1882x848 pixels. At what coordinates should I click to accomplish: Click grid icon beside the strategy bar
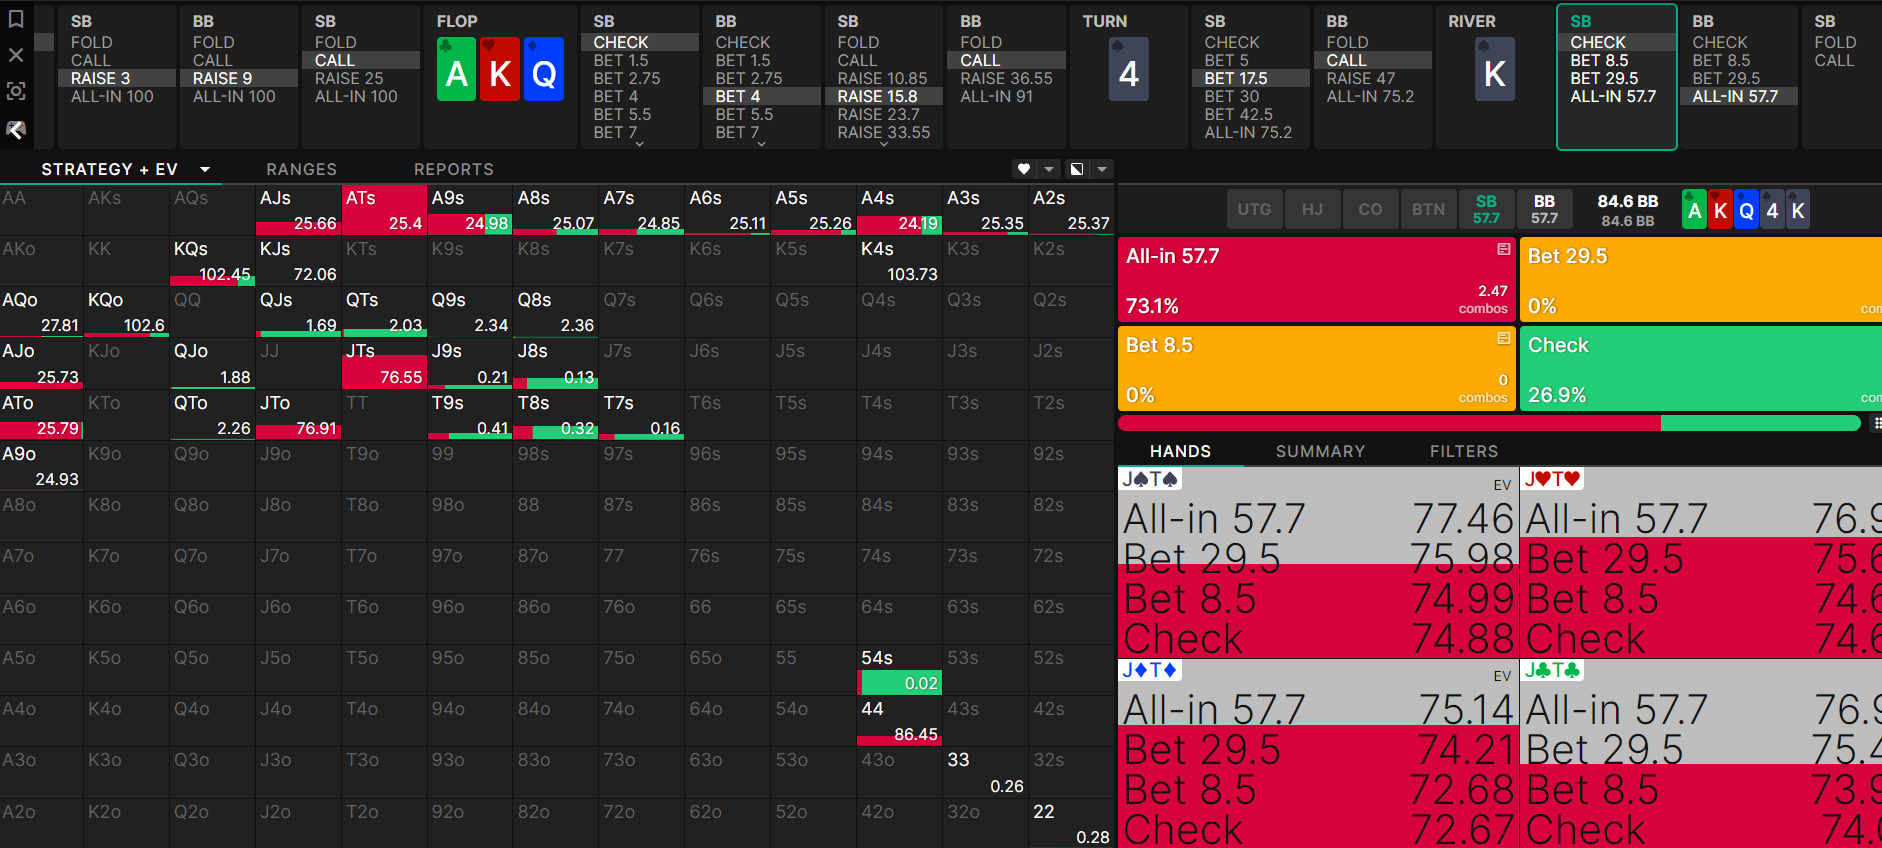pos(1876,423)
